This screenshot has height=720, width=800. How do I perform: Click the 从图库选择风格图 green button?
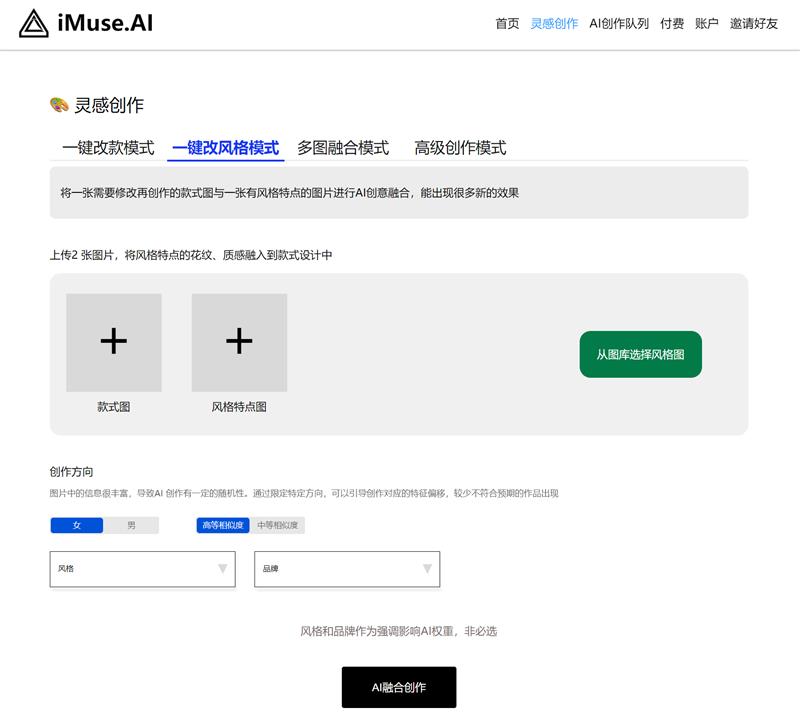[x=639, y=355]
